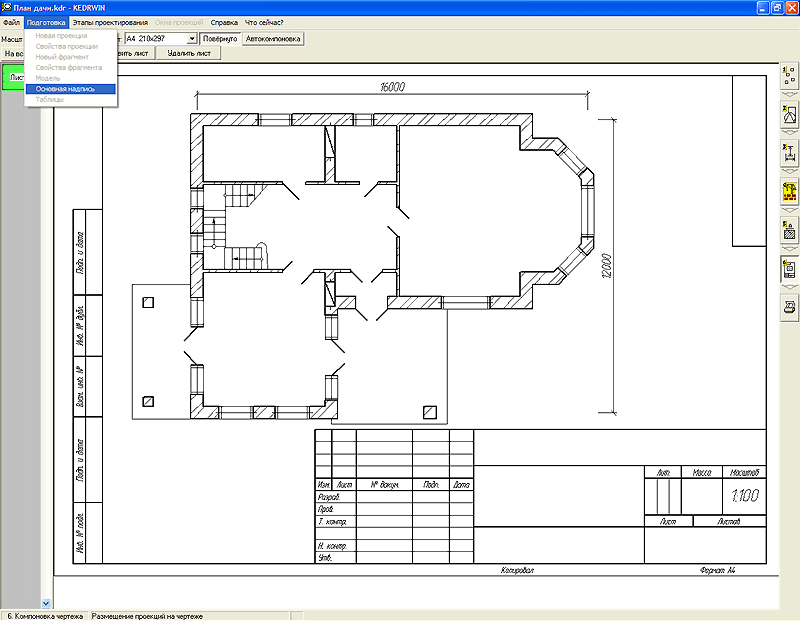Image resolution: width=800 pixels, height=621 pixels.
Task: Open stage 4 yellow wall construction icon
Action: 789,192
